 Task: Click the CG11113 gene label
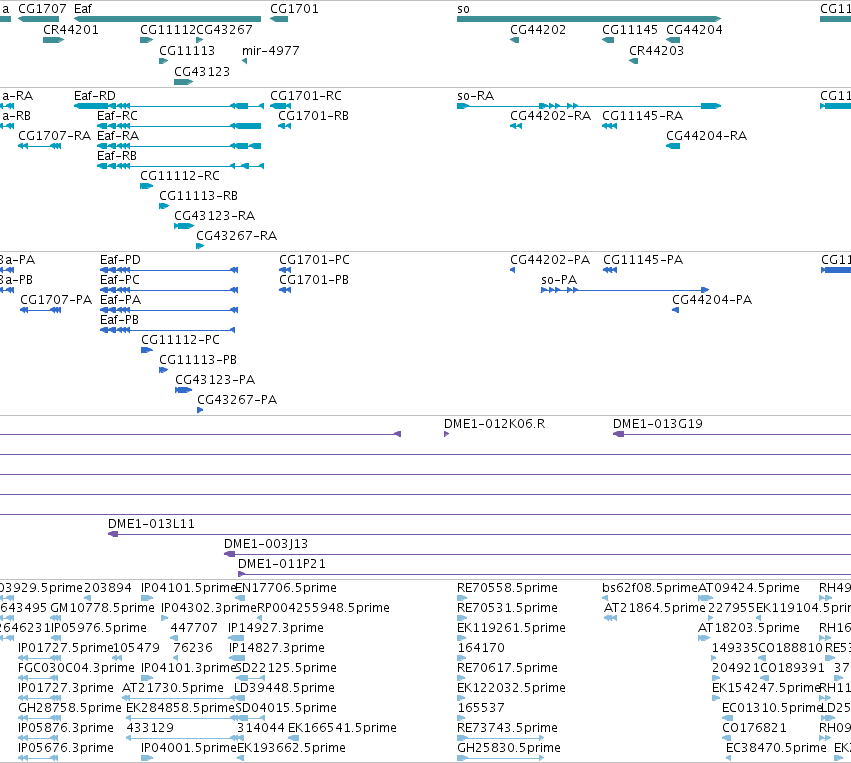(x=187, y=51)
